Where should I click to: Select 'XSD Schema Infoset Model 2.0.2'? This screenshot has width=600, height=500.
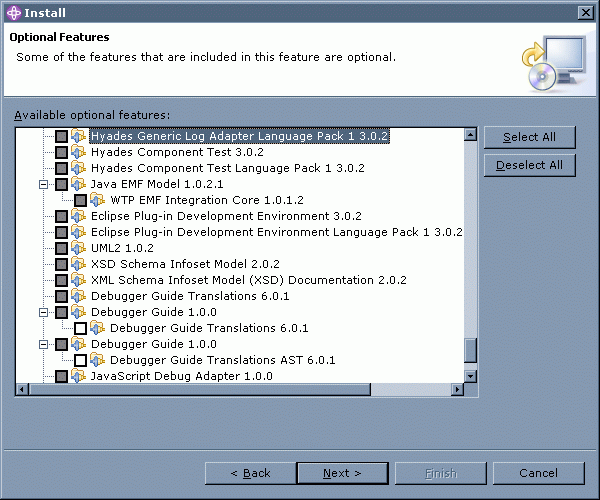tap(185, 264)
